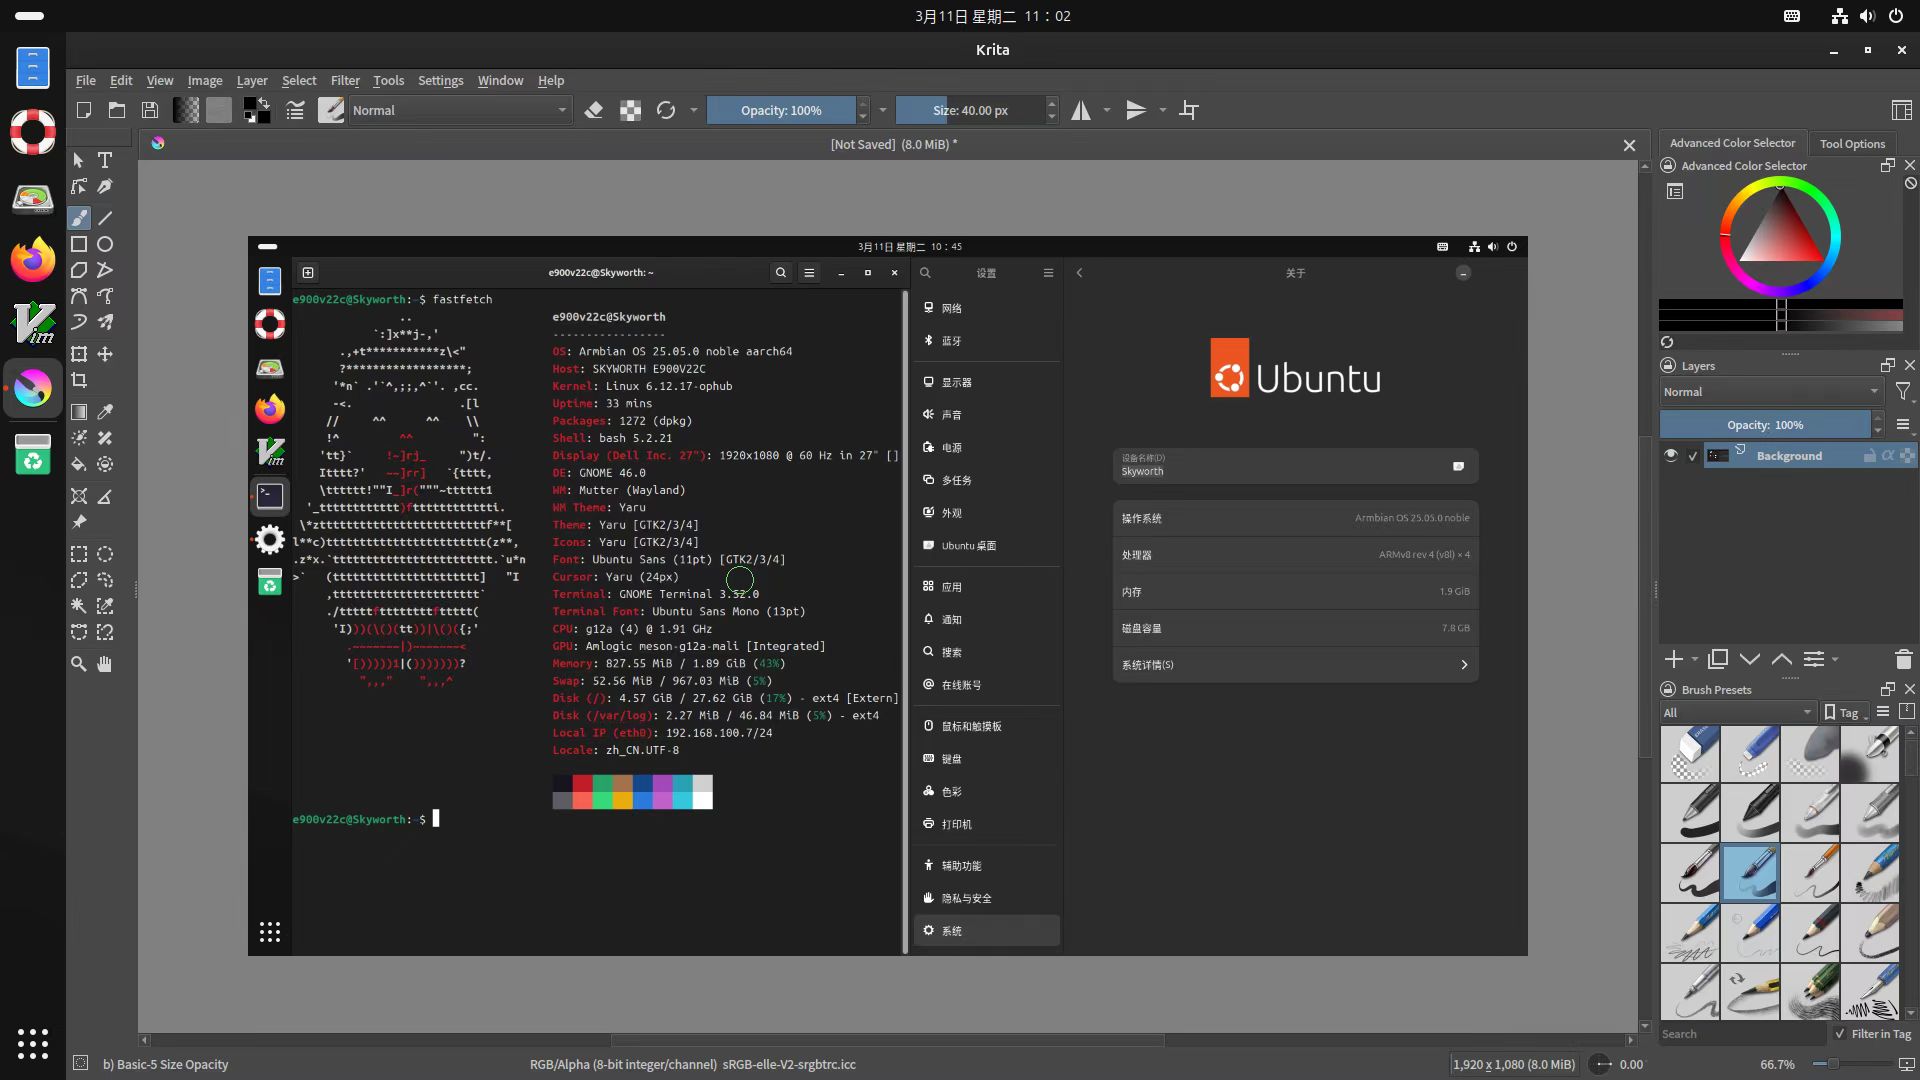Select the Pan hand tool
The width and height of the screenshot is (1920, 1080).
pyautogui.click(x=105, y=664)
